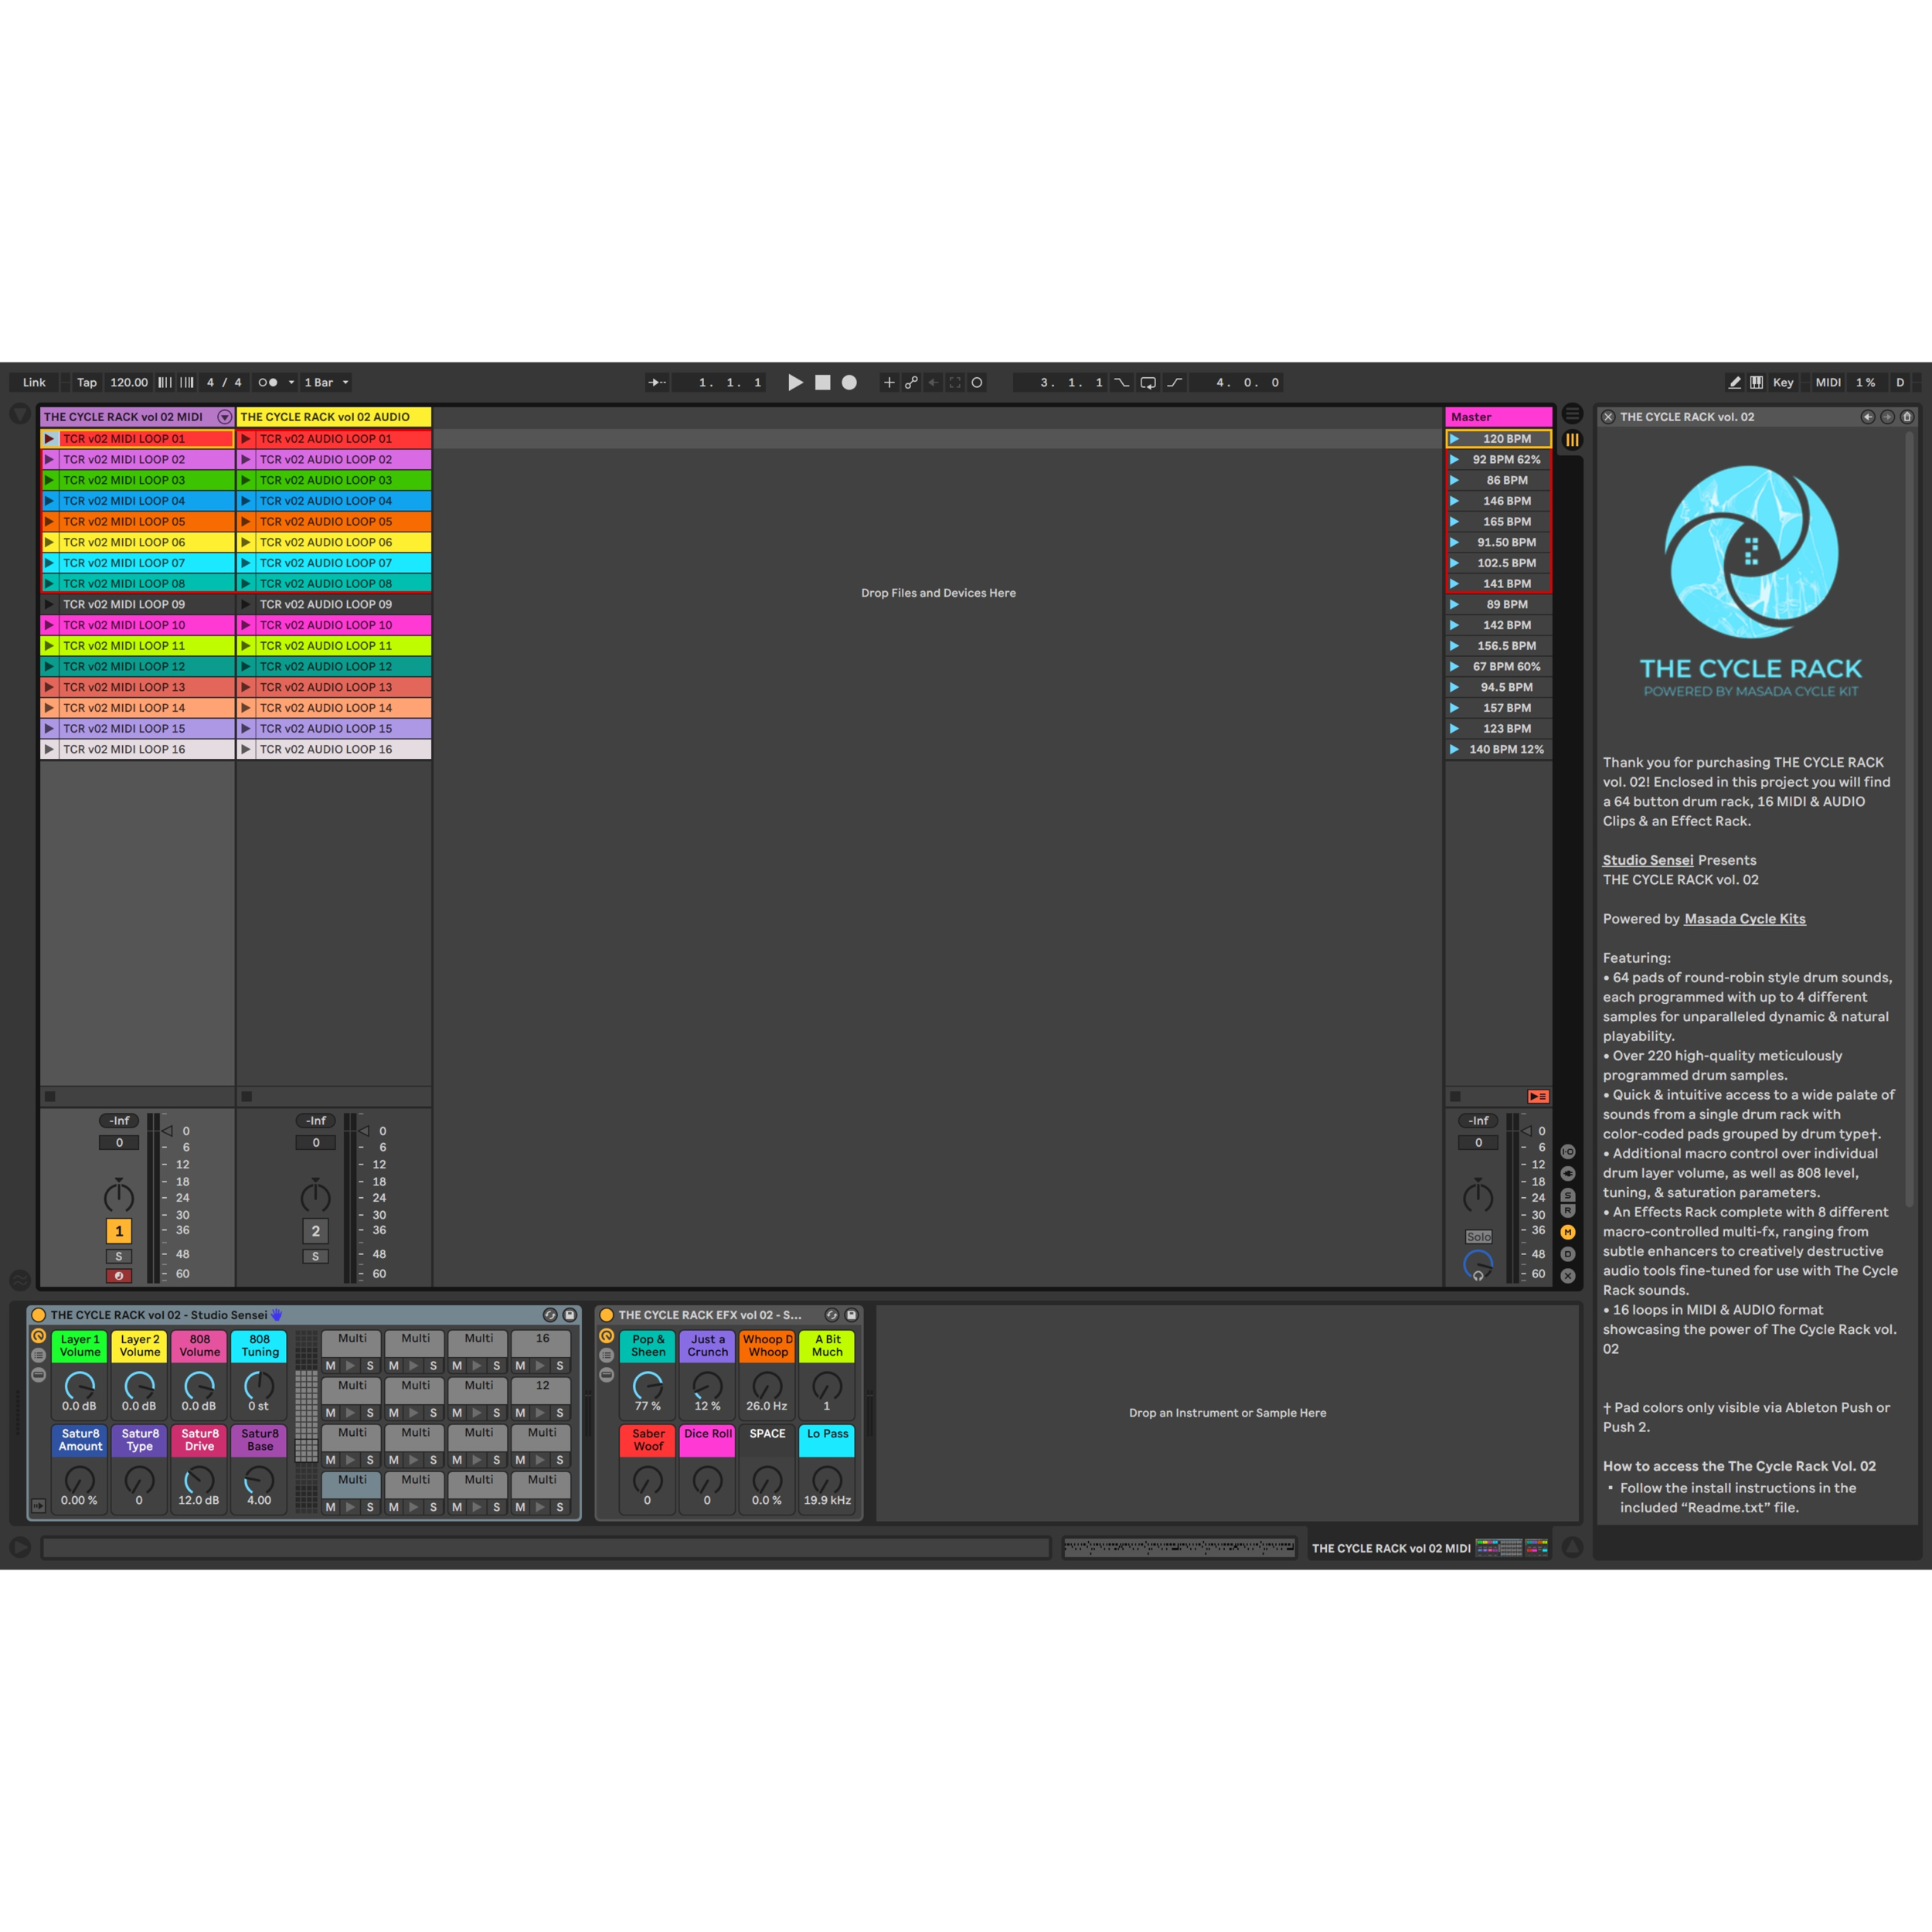Launch clip TCR v02 AUDIO LOOP 06
The image size is (1932, 1932).
(x=246, y=542)
